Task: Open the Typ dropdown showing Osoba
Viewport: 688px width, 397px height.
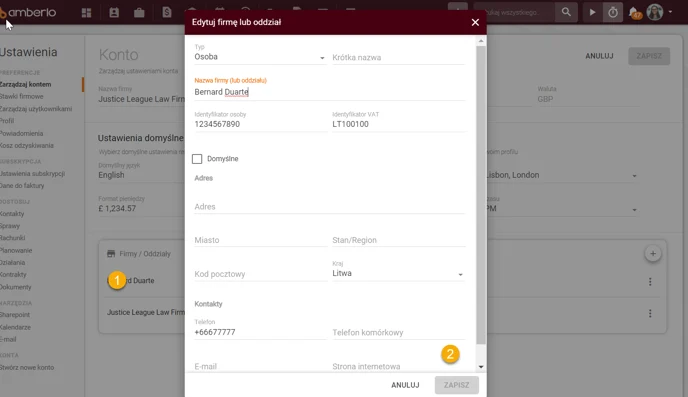Action: tap(260, 57)
